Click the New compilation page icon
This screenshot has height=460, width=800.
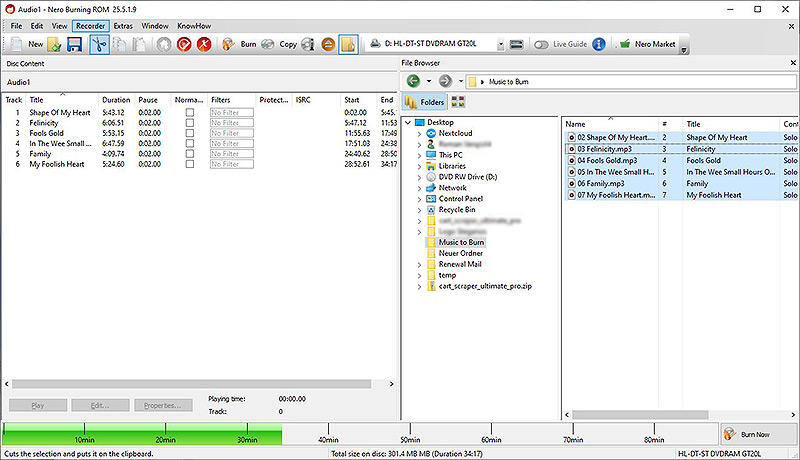coord(16,44)
